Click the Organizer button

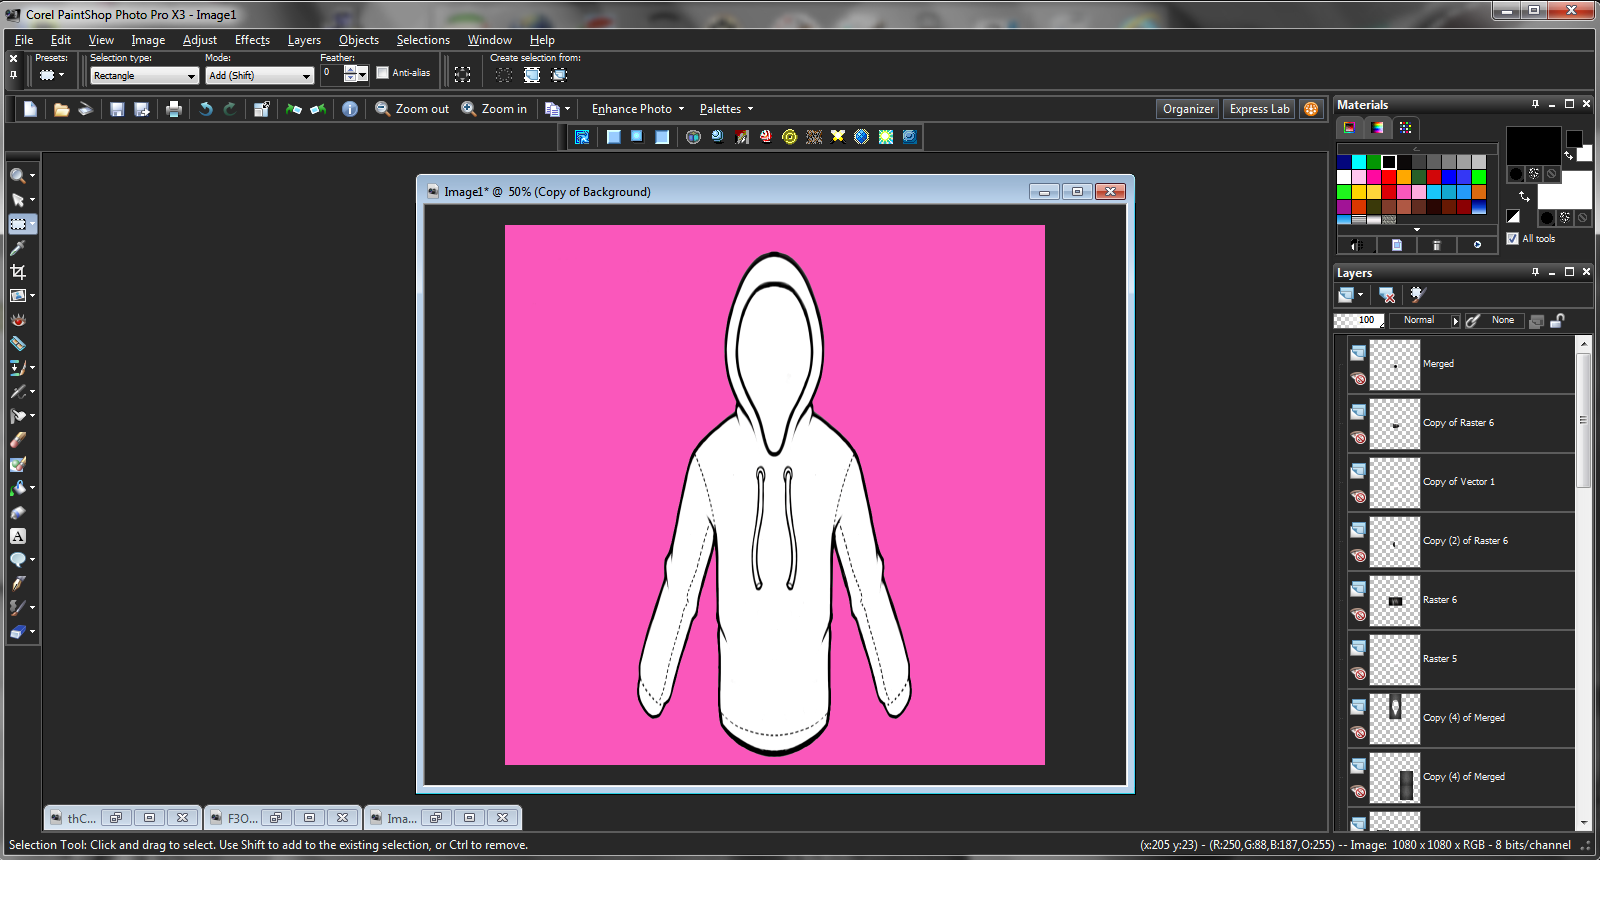(1188, 109)
